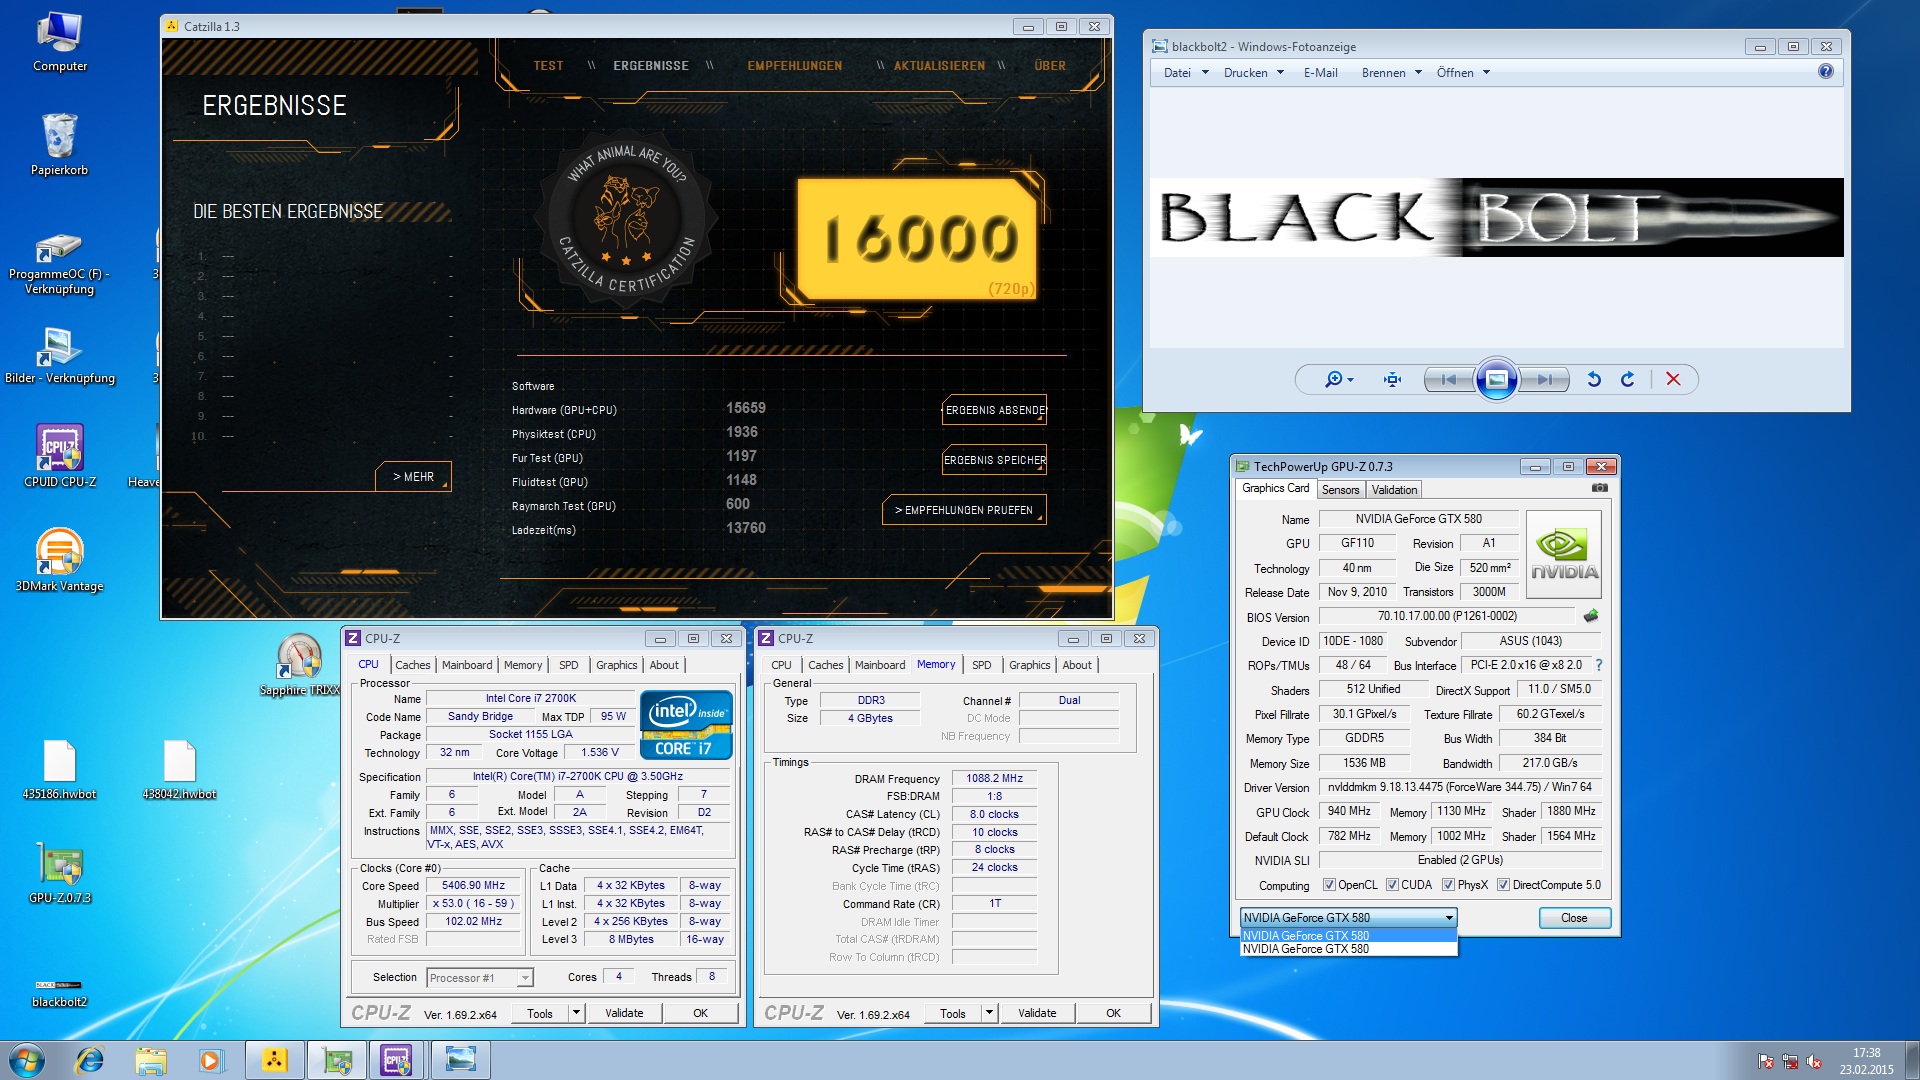Select second NVIDIA GeForce GTX 580 list entry
Image resolution: width=1920 pixels, height=1080 pixels.
pyautogui.click(x=1348, y=949)
